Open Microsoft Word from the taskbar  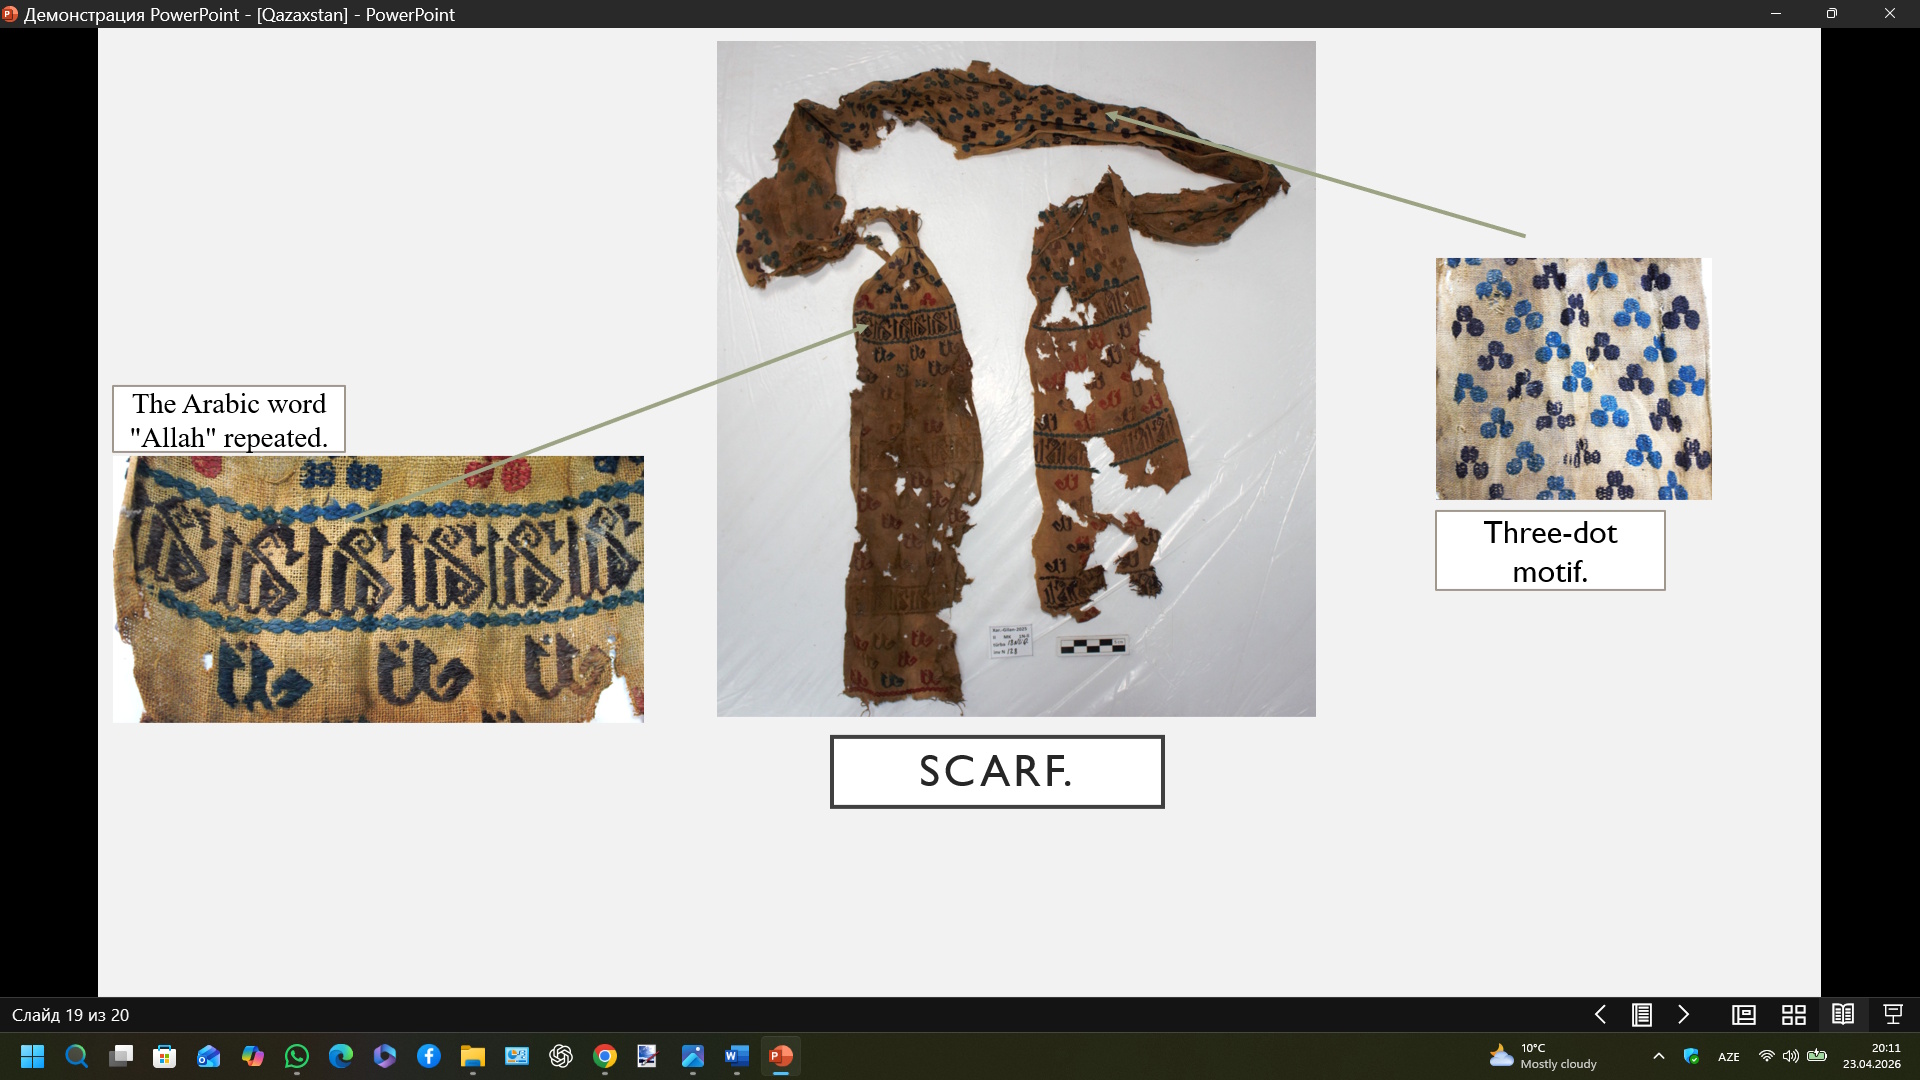tap(737, 1056)
